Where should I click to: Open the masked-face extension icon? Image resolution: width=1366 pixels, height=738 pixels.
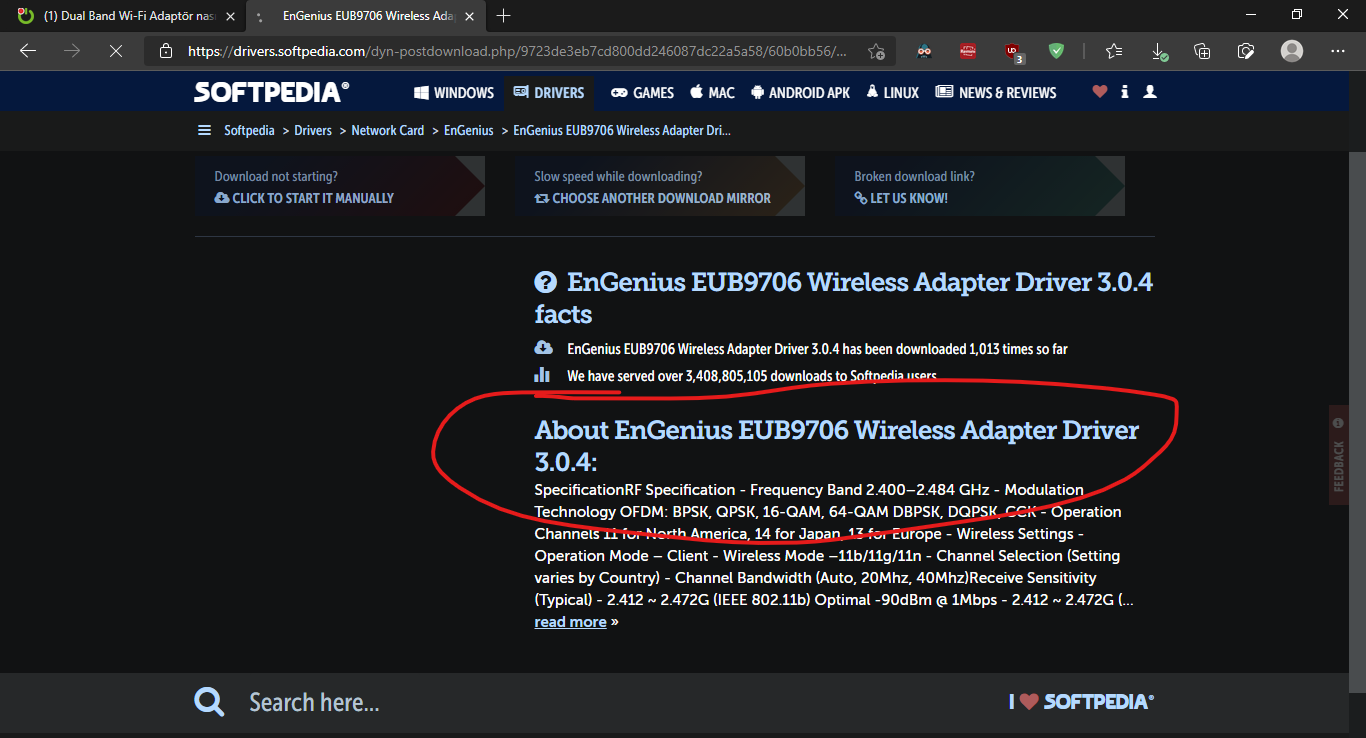tap(924, 51)
